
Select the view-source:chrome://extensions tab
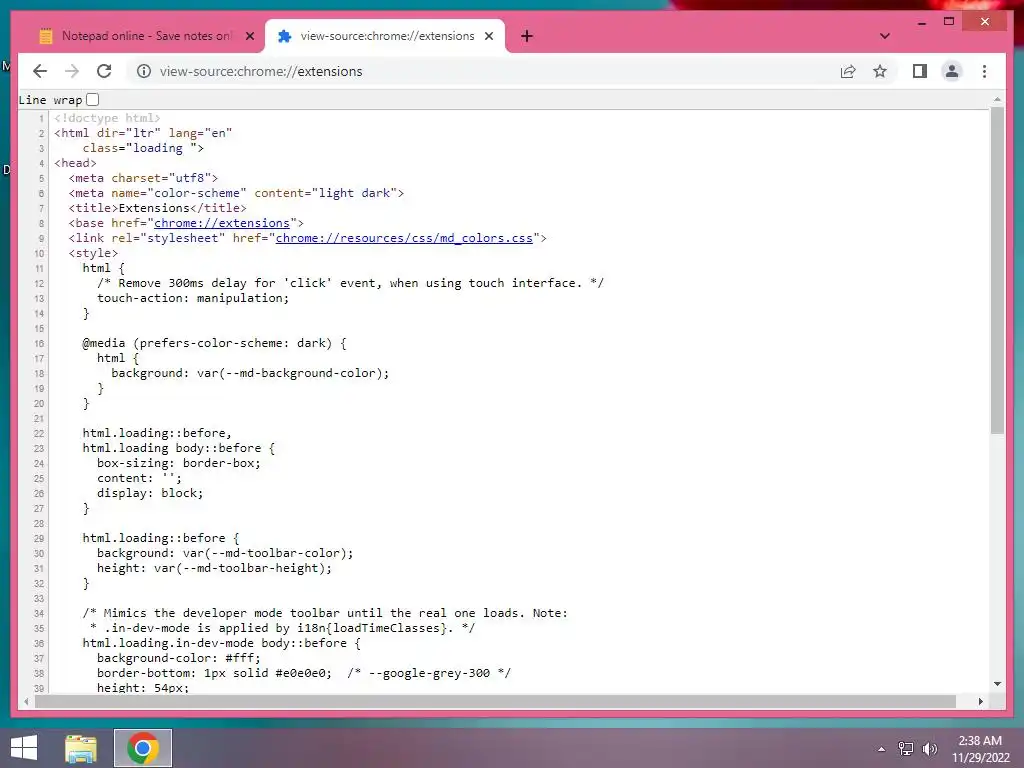point(385,36)
